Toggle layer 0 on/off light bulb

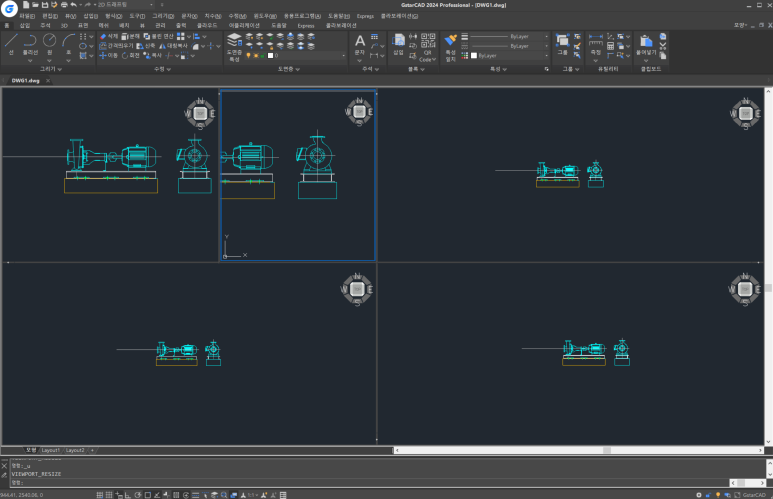(248, 56)
